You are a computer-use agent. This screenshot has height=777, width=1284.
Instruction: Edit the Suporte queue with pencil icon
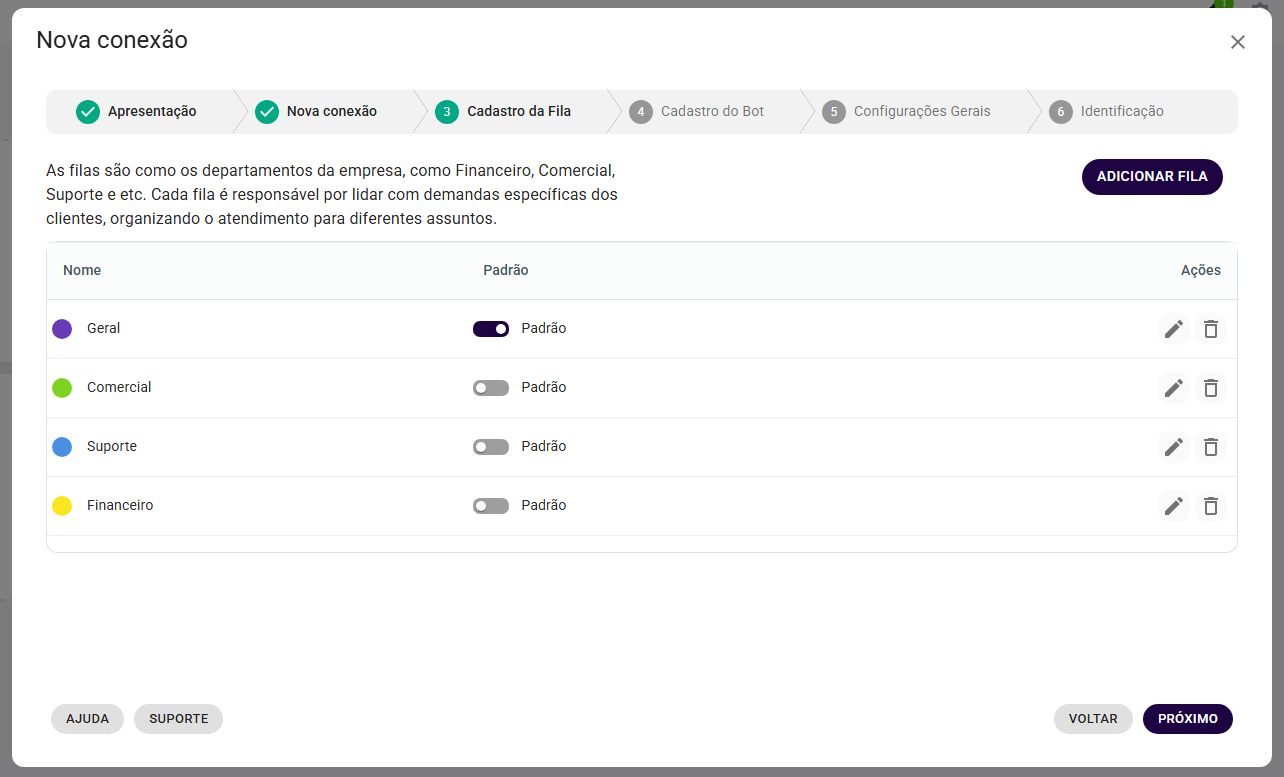pyautogui.click(x=1174, y=447)
